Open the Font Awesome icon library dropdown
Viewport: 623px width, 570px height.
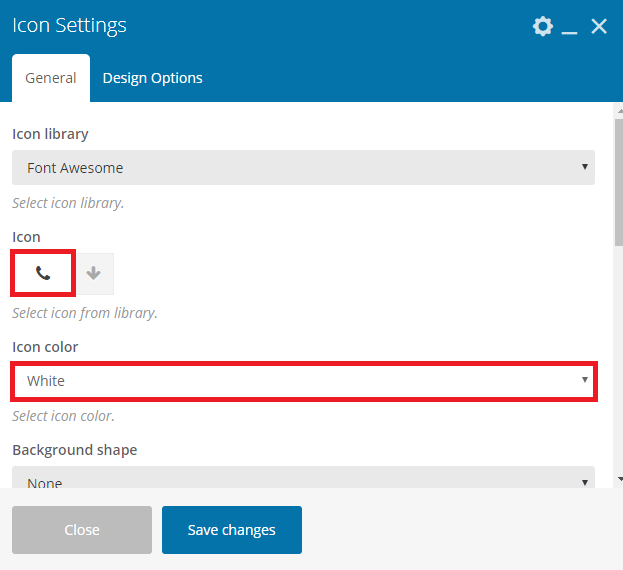(303, 167)
